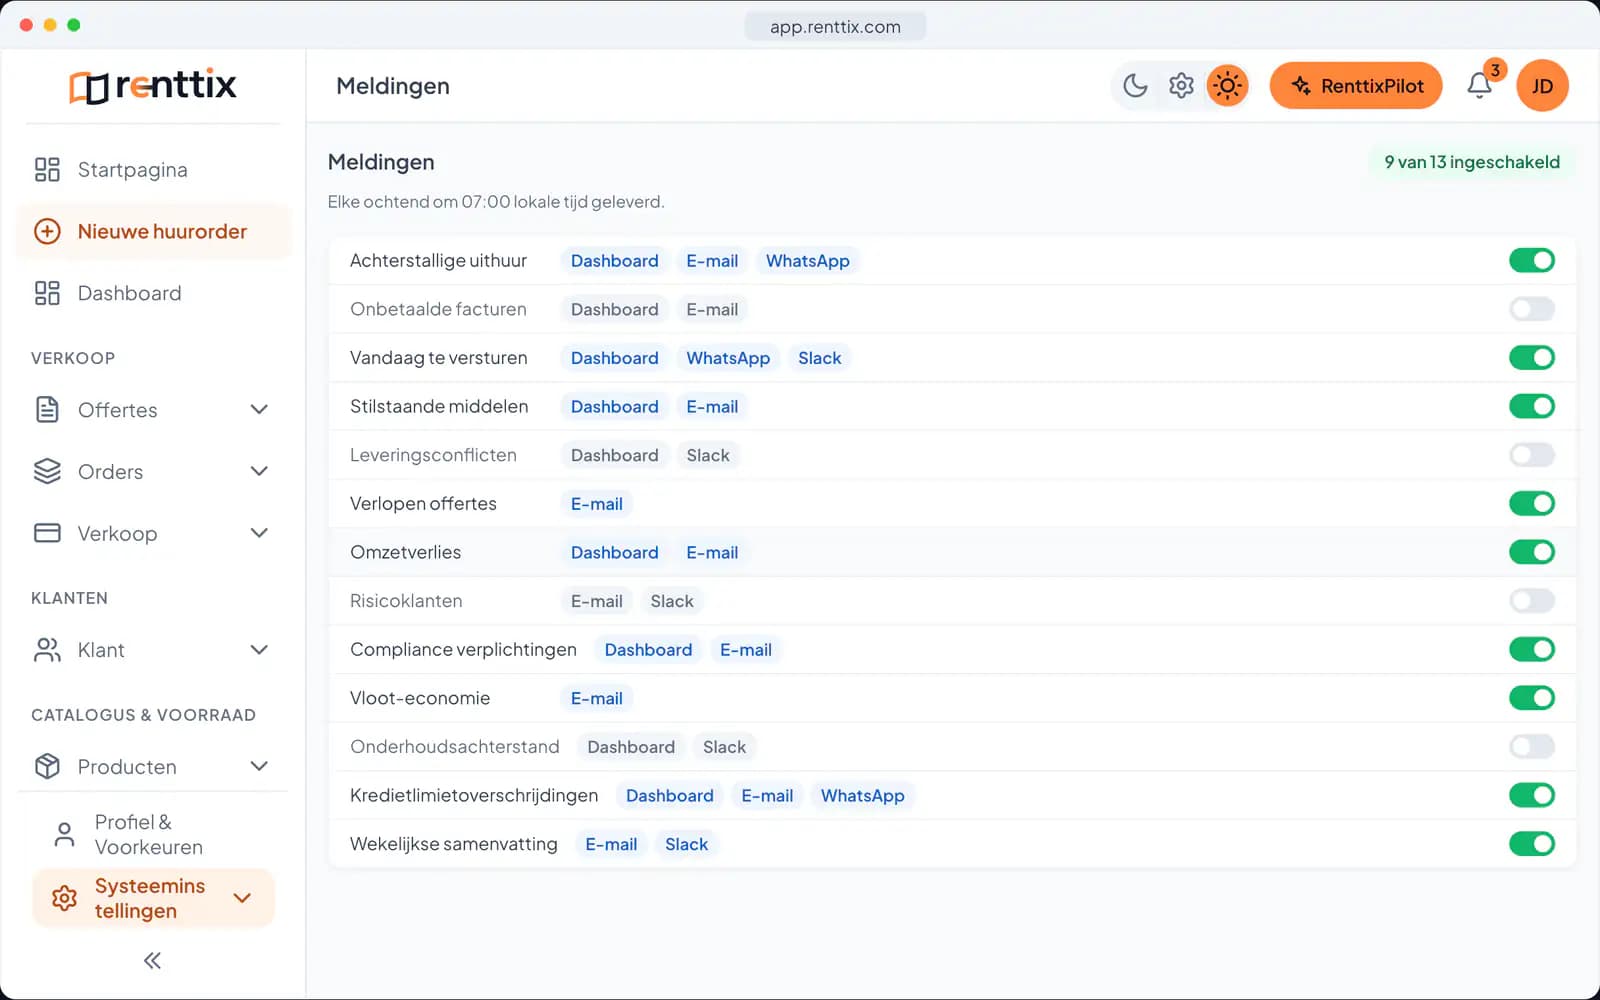The width and height of the screenshot is (1600, 1000).
Task: Expand the Producten submenu chevron
Action: click(259, 767)
